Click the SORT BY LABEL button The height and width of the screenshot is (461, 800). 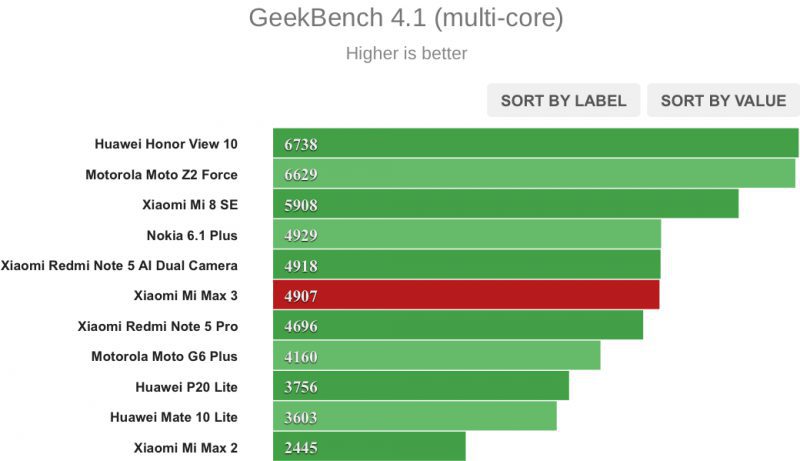pos(563,100)
